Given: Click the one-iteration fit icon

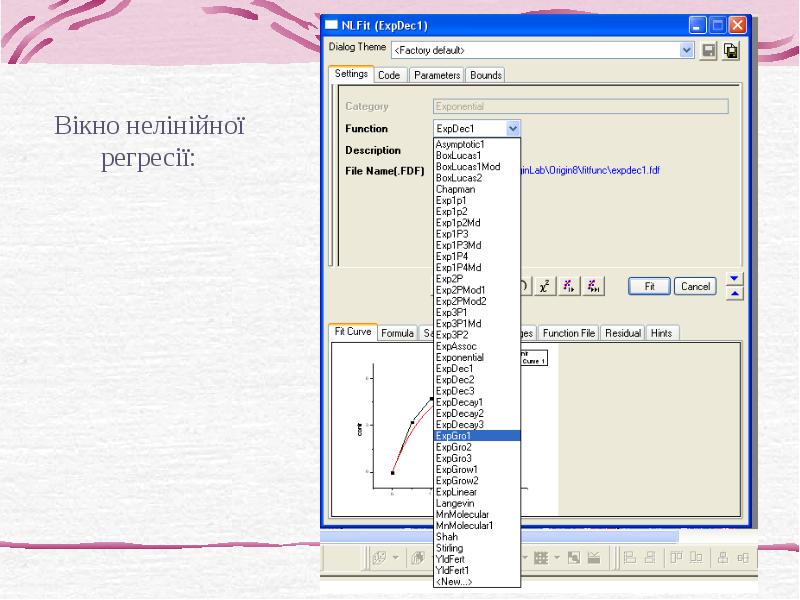Looking at the screenshot, I should [x=569, y=286].
